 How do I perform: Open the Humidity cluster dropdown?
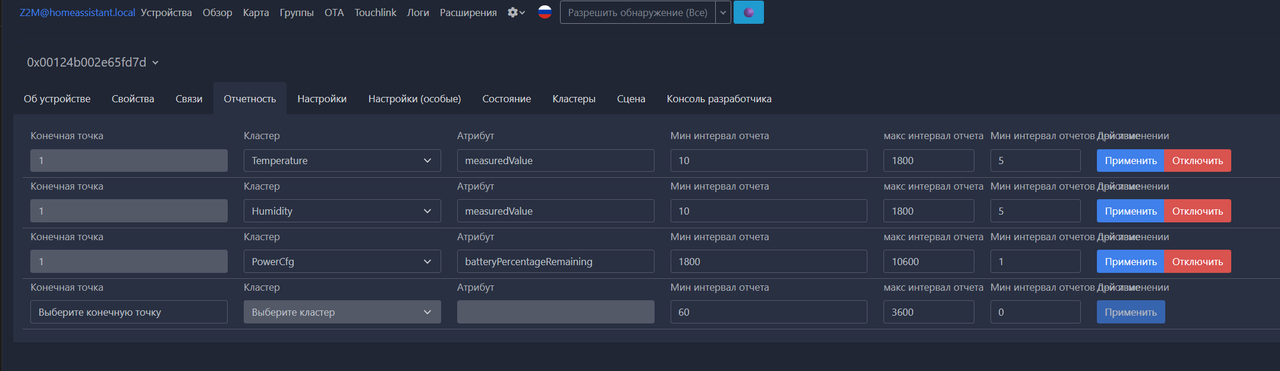pyautogui.click(x=342, y=211)
